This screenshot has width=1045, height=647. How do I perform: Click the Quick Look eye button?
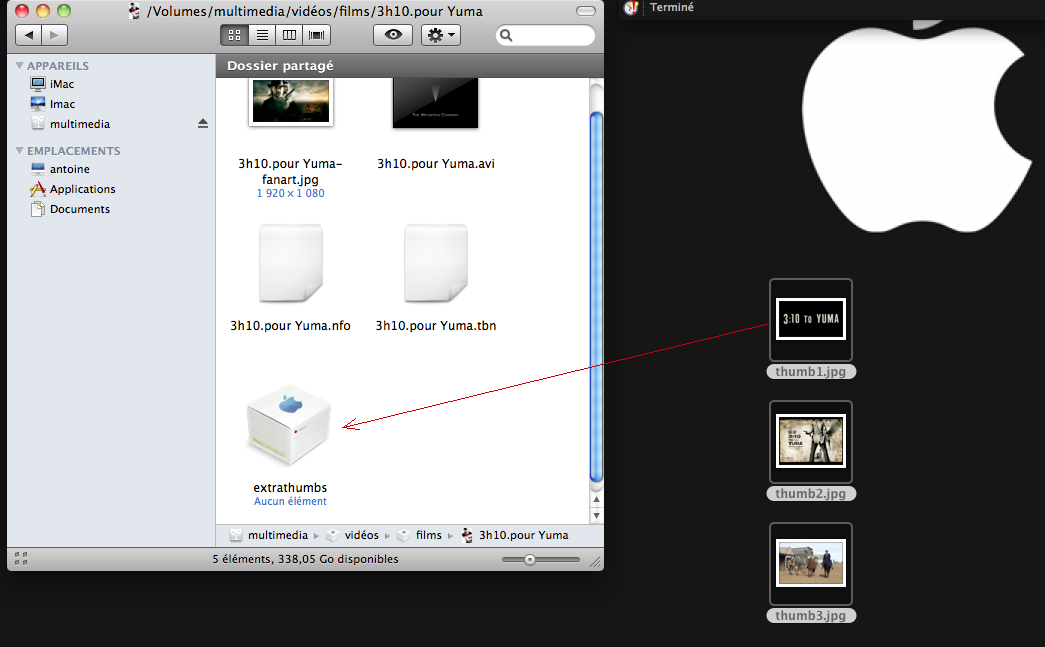[x=393, y=35]
